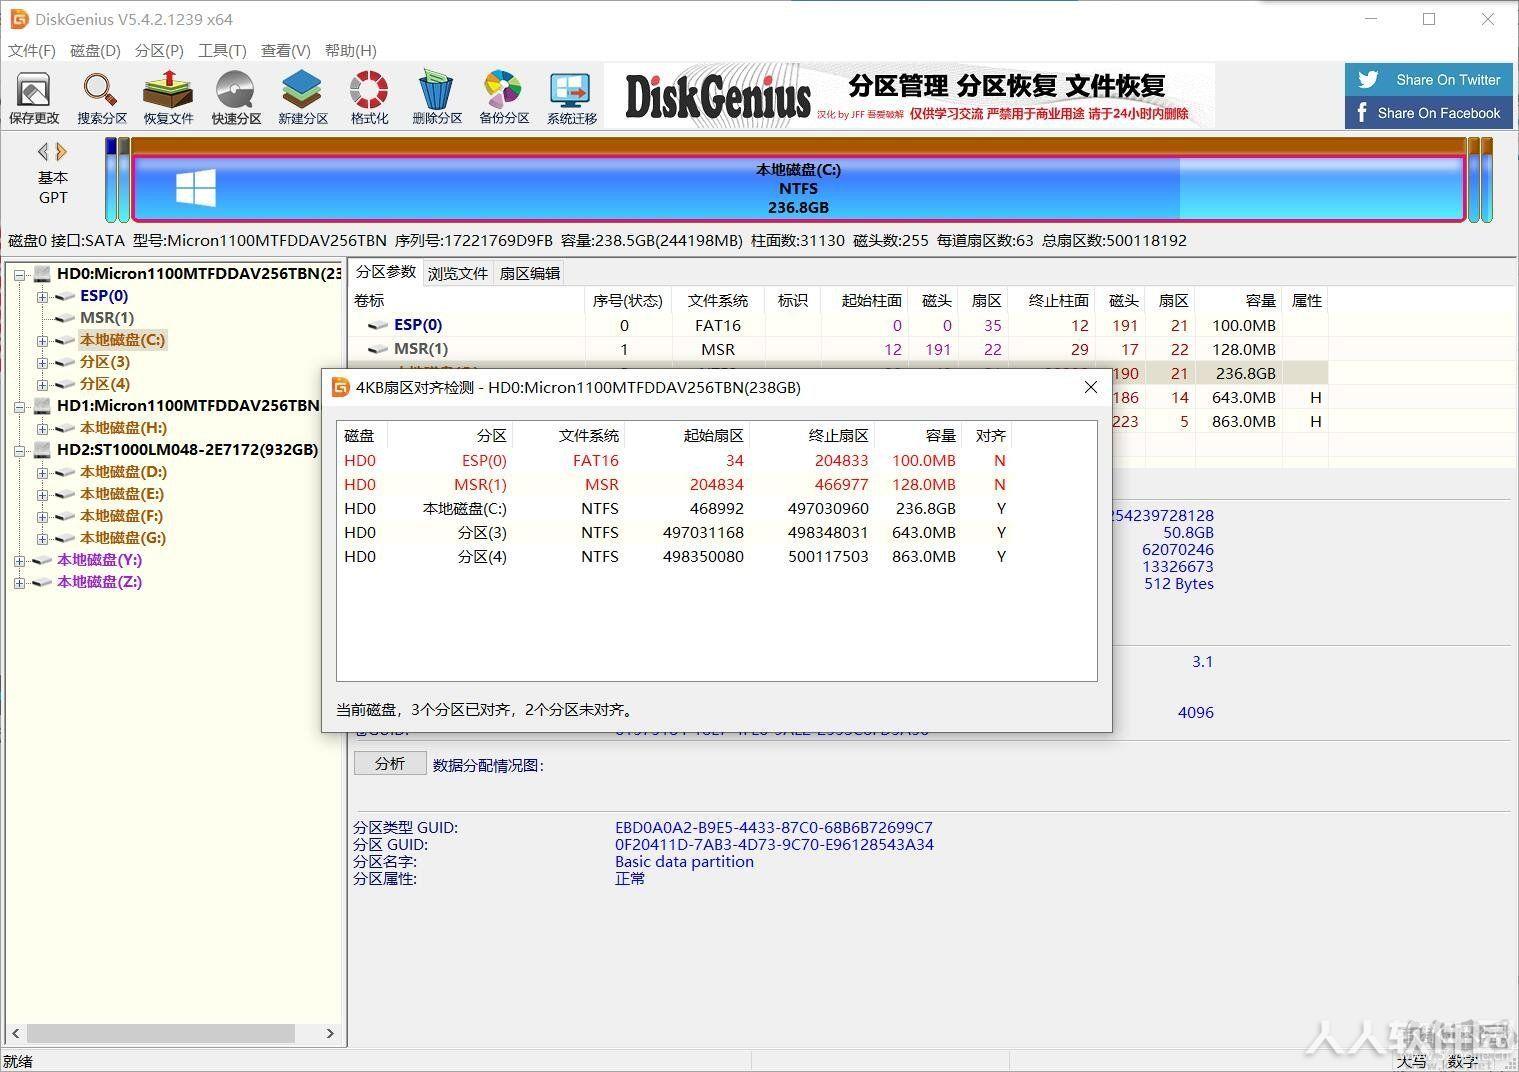Click the 卷标 column header
Image resolution: width=1519 pixels, height=1072 pixels.
pyautogui.click(x=466, y=300)
